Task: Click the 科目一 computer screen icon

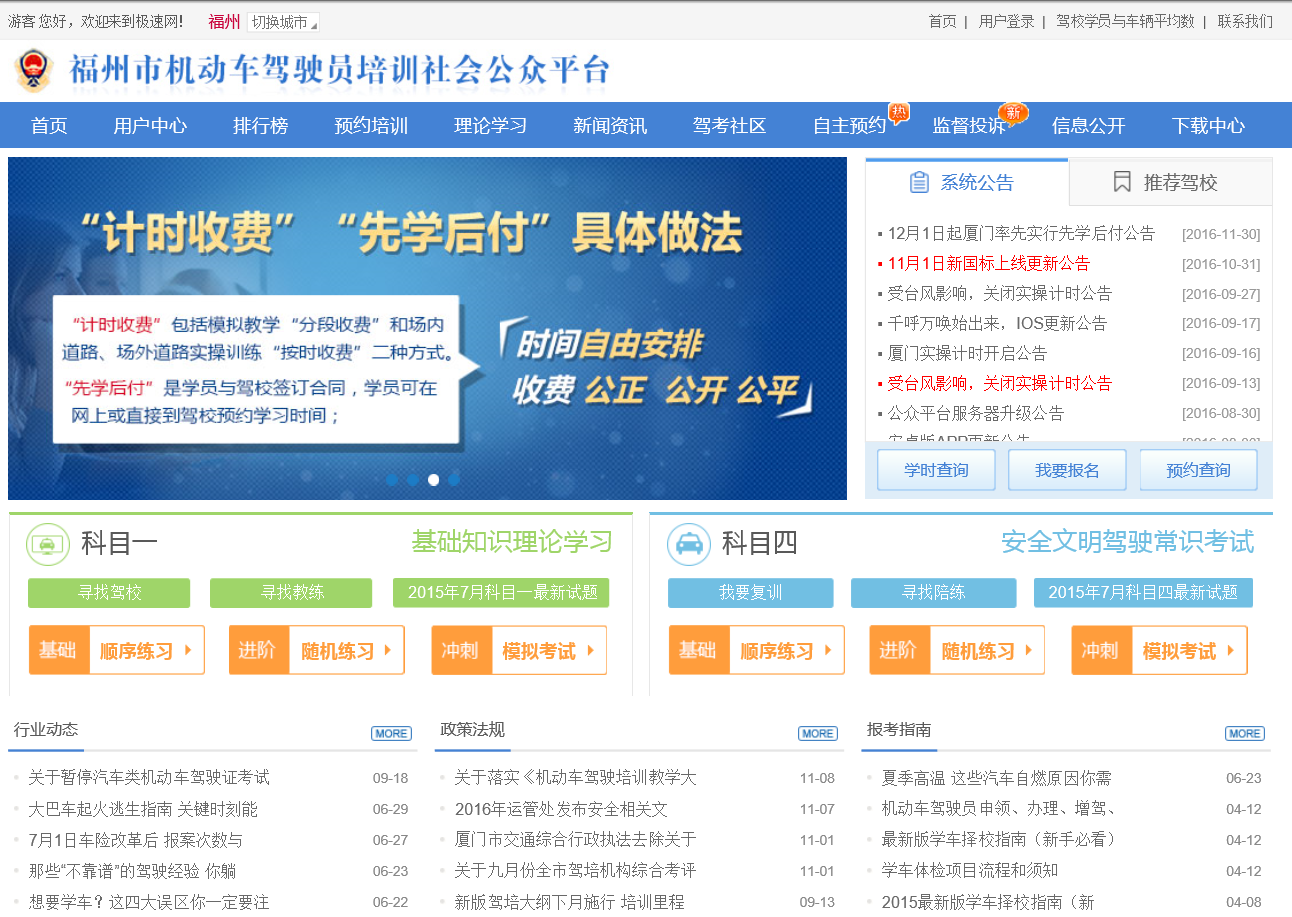Action: pos(47,544)
